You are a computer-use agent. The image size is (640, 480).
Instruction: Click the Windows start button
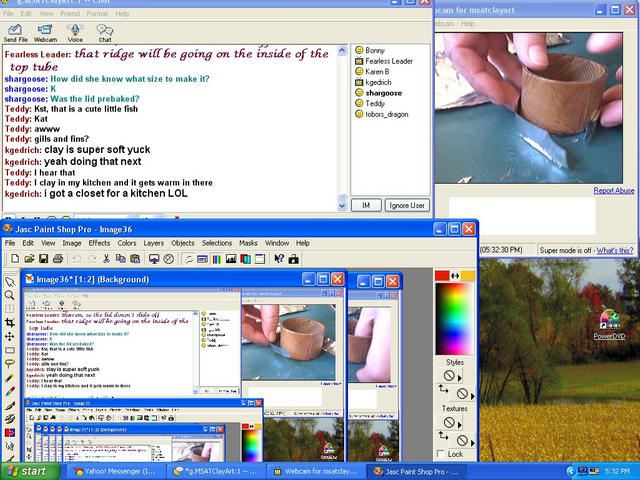point(29,471)
